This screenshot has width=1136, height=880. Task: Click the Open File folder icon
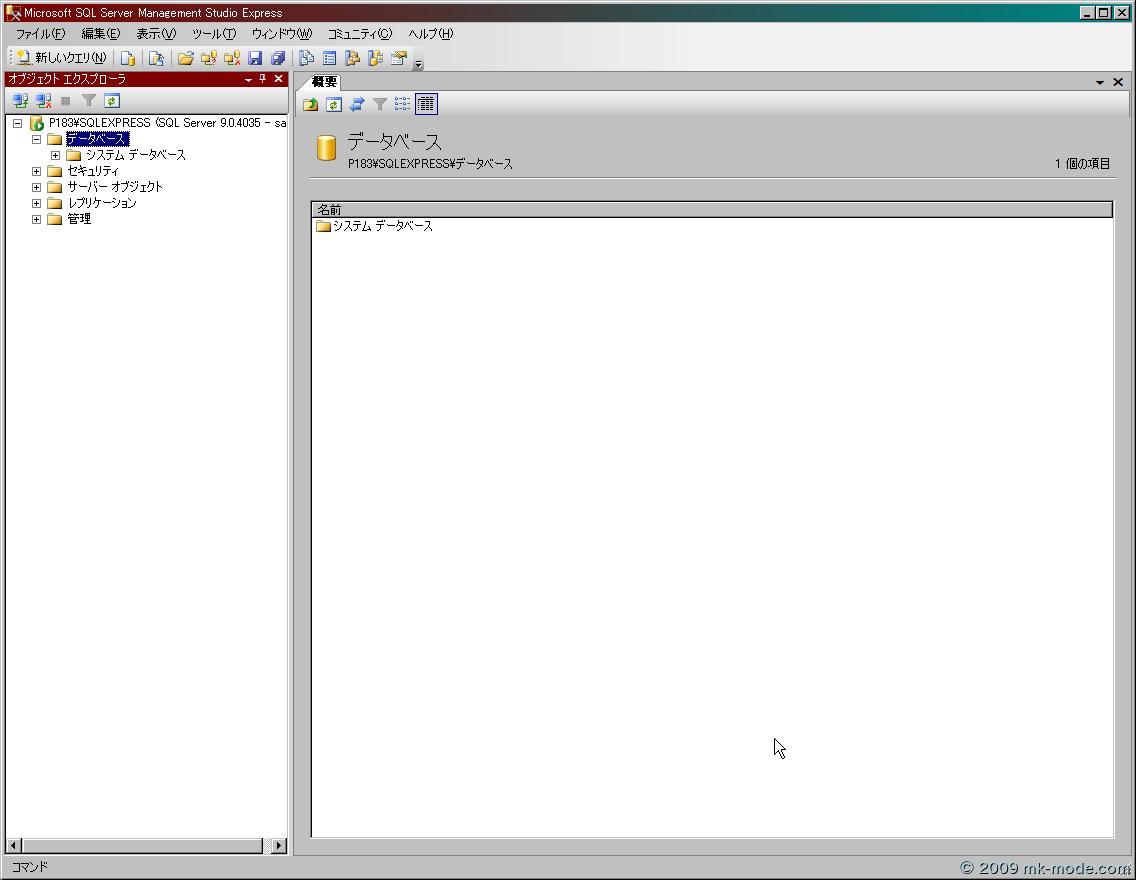pos(185,58)
